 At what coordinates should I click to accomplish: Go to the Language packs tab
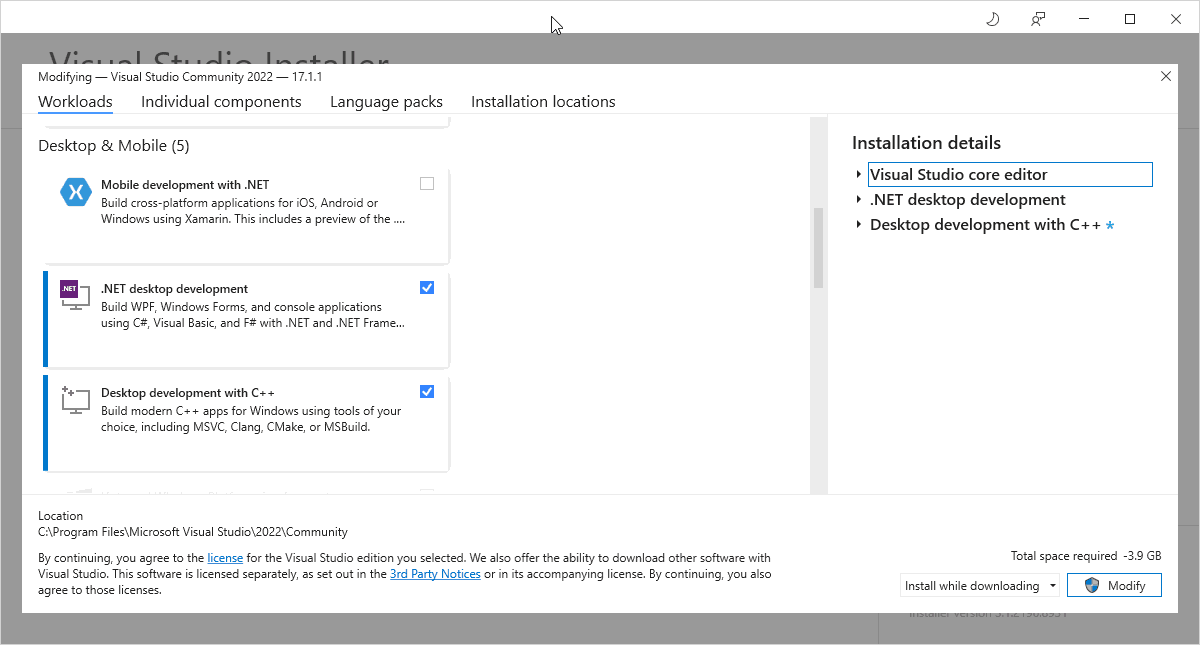coord(386,102)
